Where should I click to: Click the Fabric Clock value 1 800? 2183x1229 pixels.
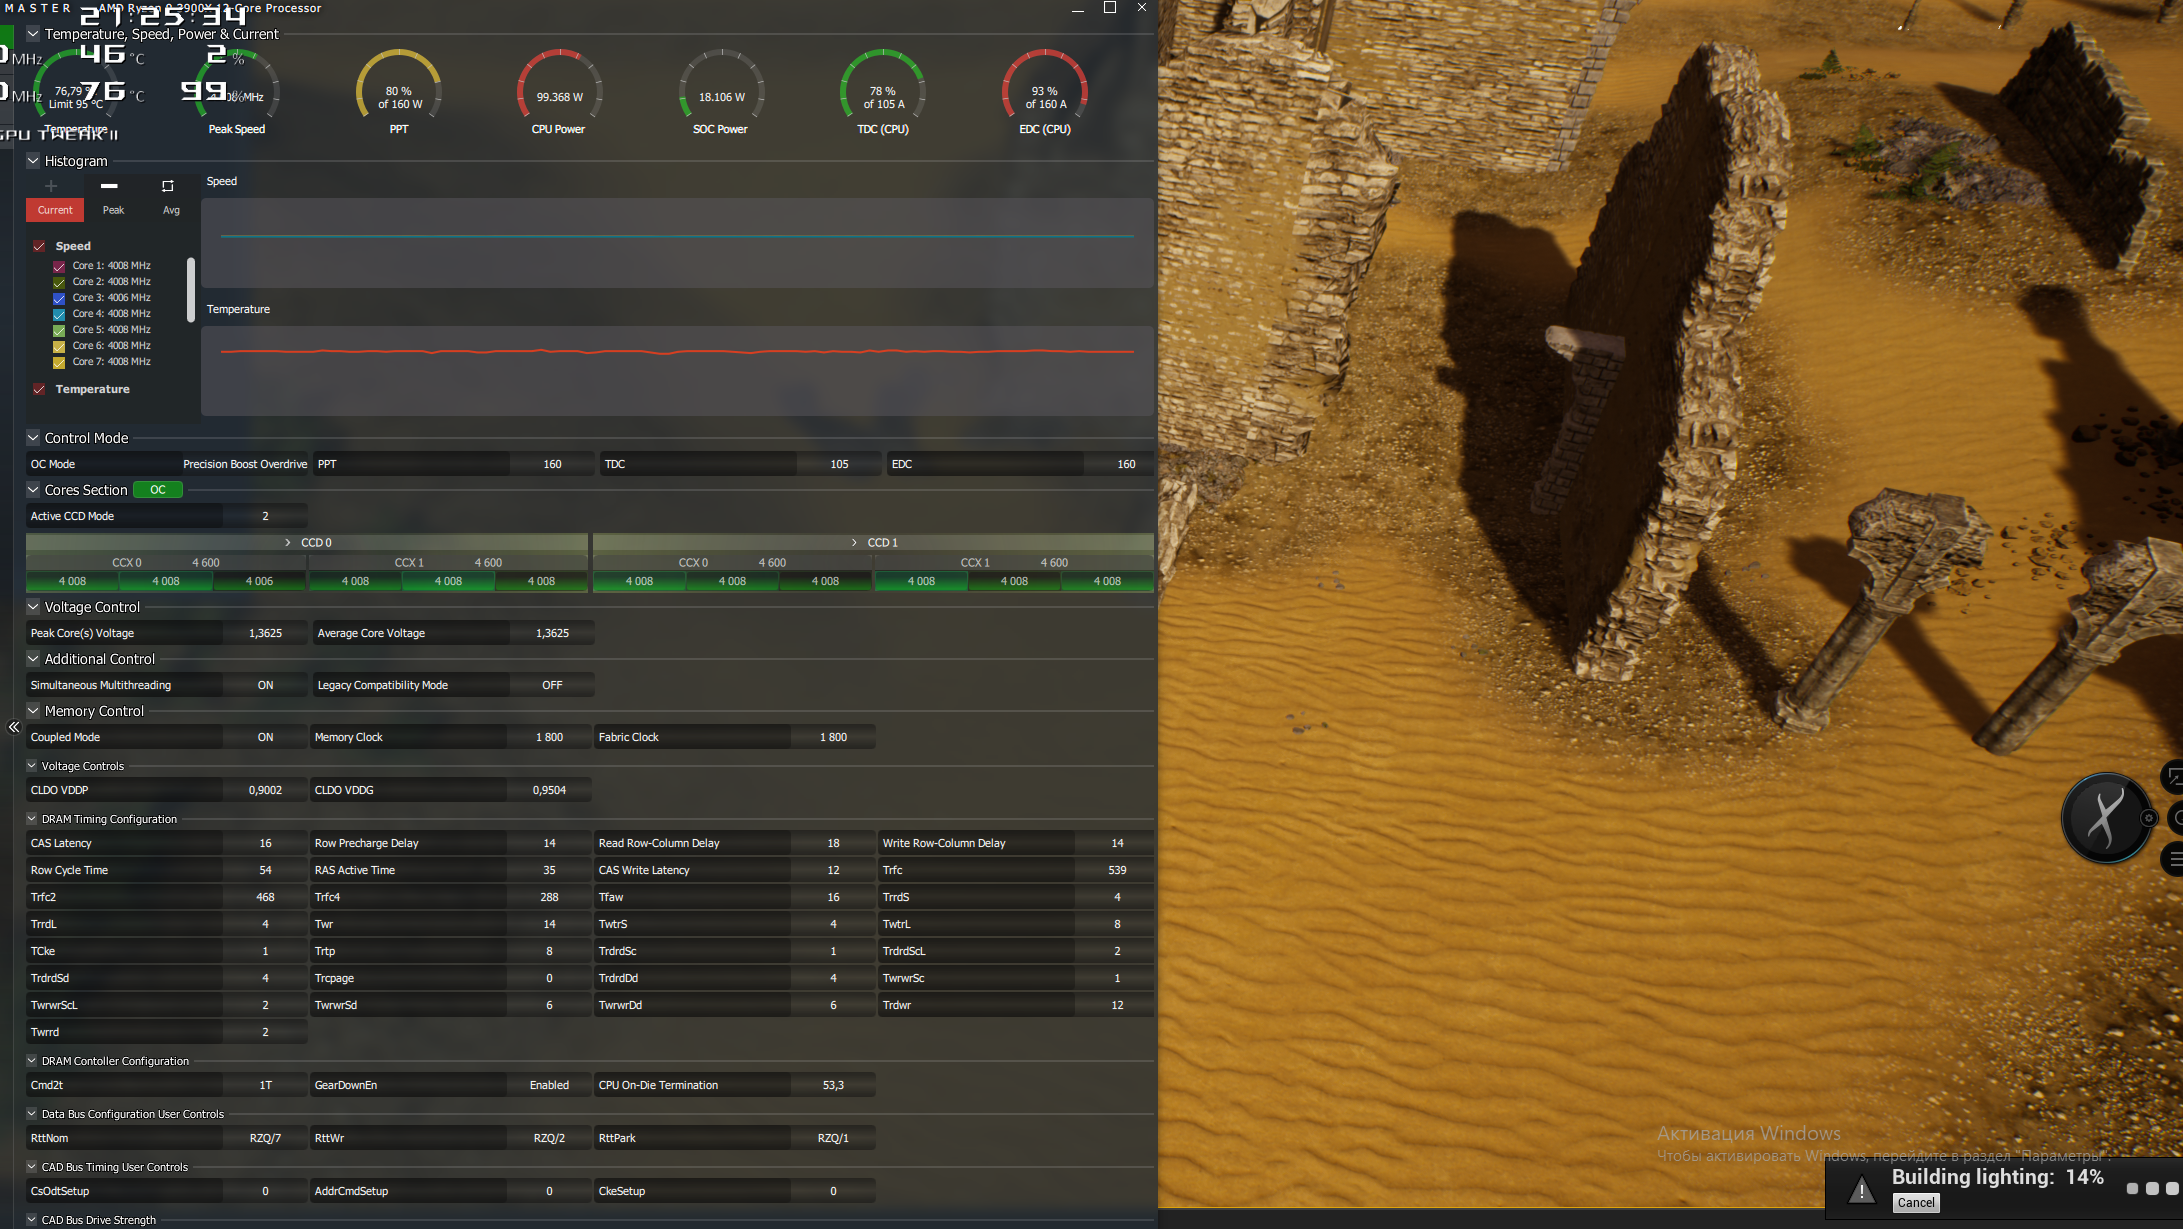[x=833, y=737]
